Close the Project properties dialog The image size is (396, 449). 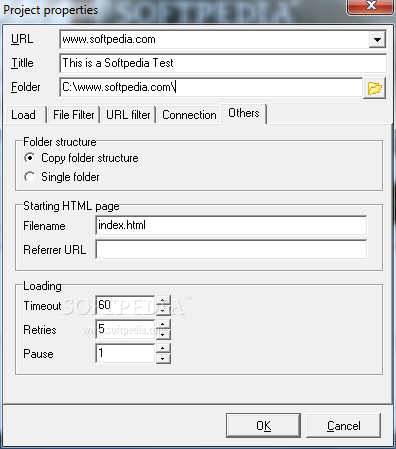(x=371, y=7)
